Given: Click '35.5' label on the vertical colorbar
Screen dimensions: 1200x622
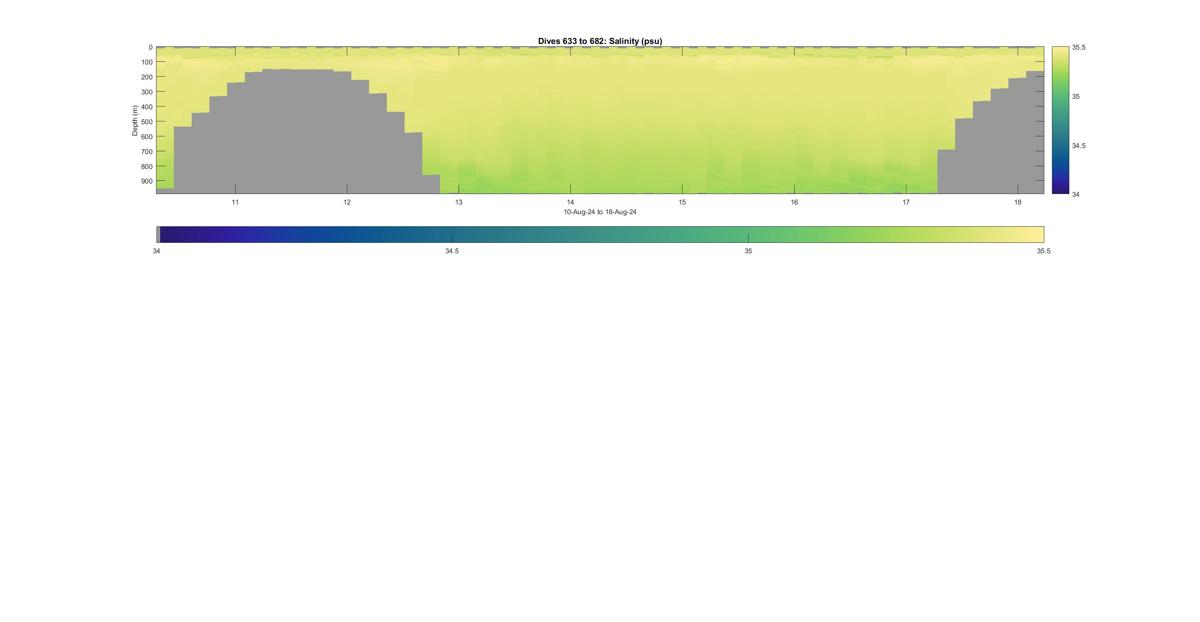Looking at the screenshot, I should tap(1079, 47).
